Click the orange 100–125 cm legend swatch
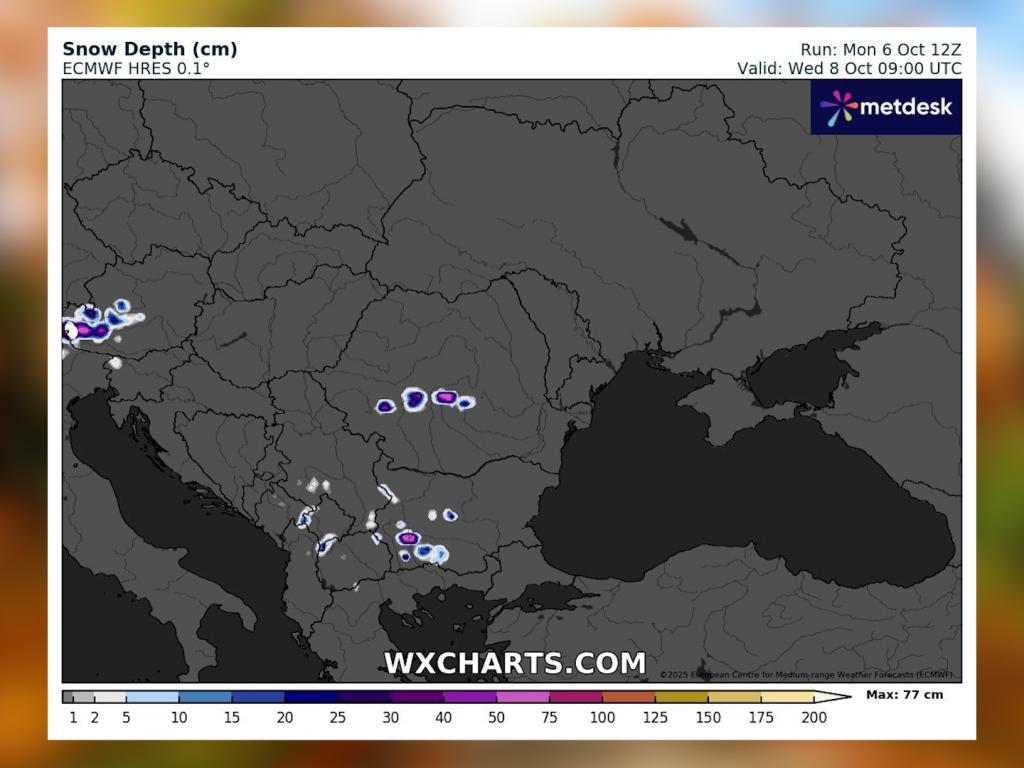 click(628, 697)
